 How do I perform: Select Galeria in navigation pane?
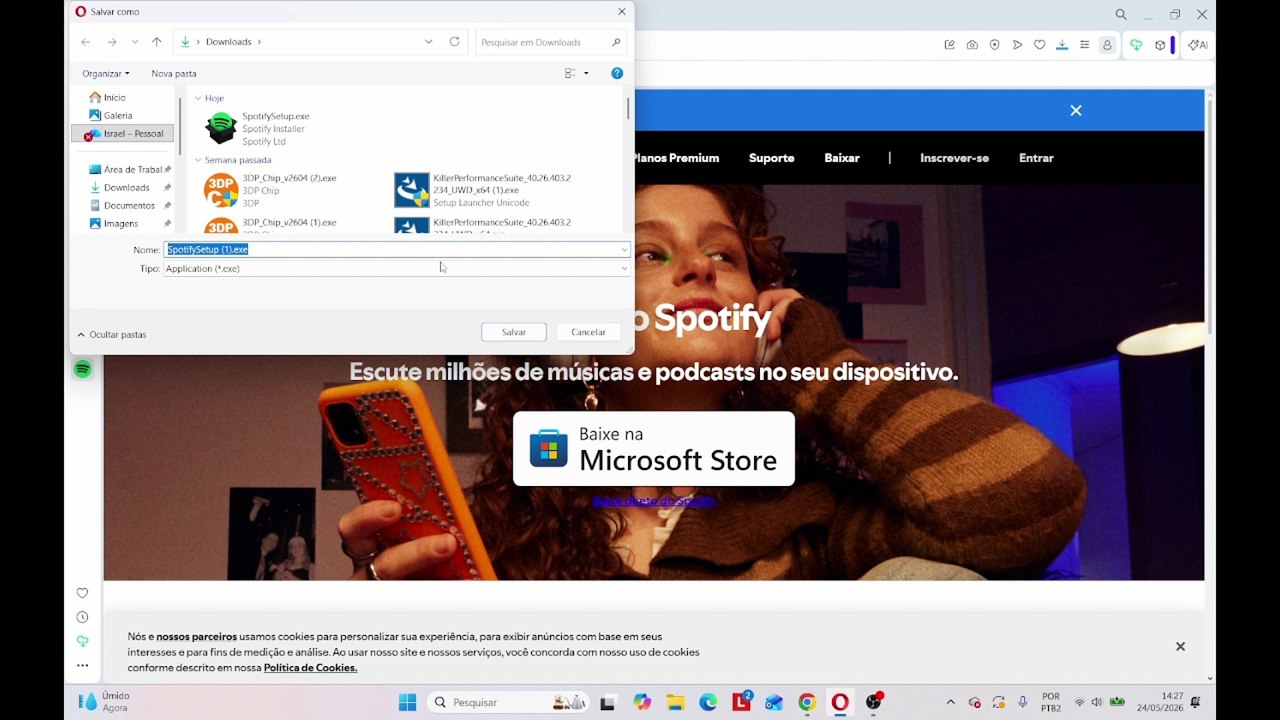(111, 115)
